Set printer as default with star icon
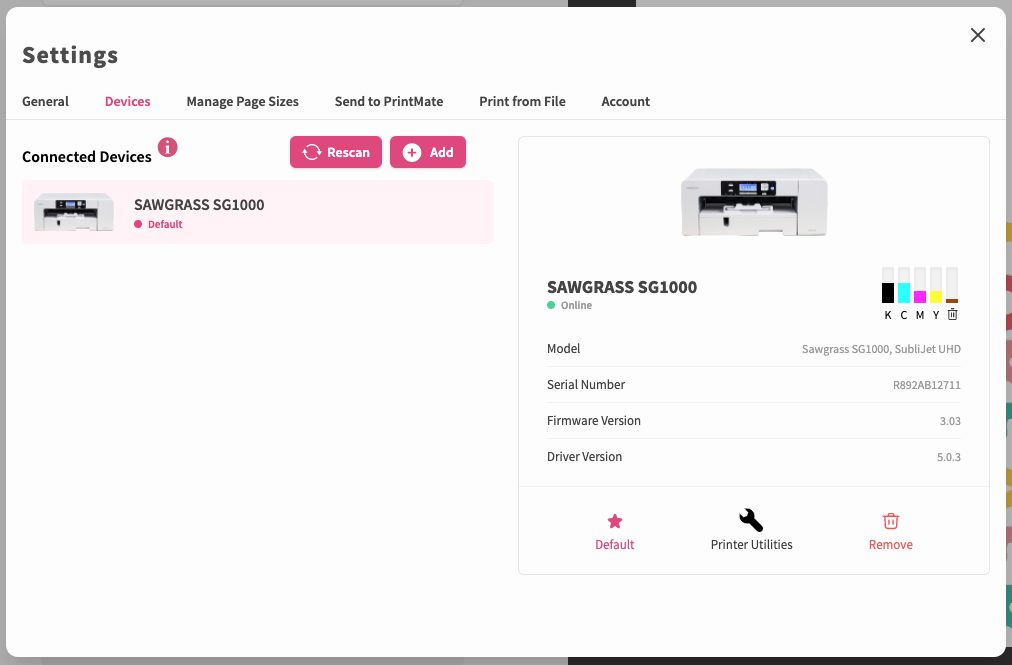Viewport: 1012px width, 665px height. pyautogui.click(x=614, y=521)
